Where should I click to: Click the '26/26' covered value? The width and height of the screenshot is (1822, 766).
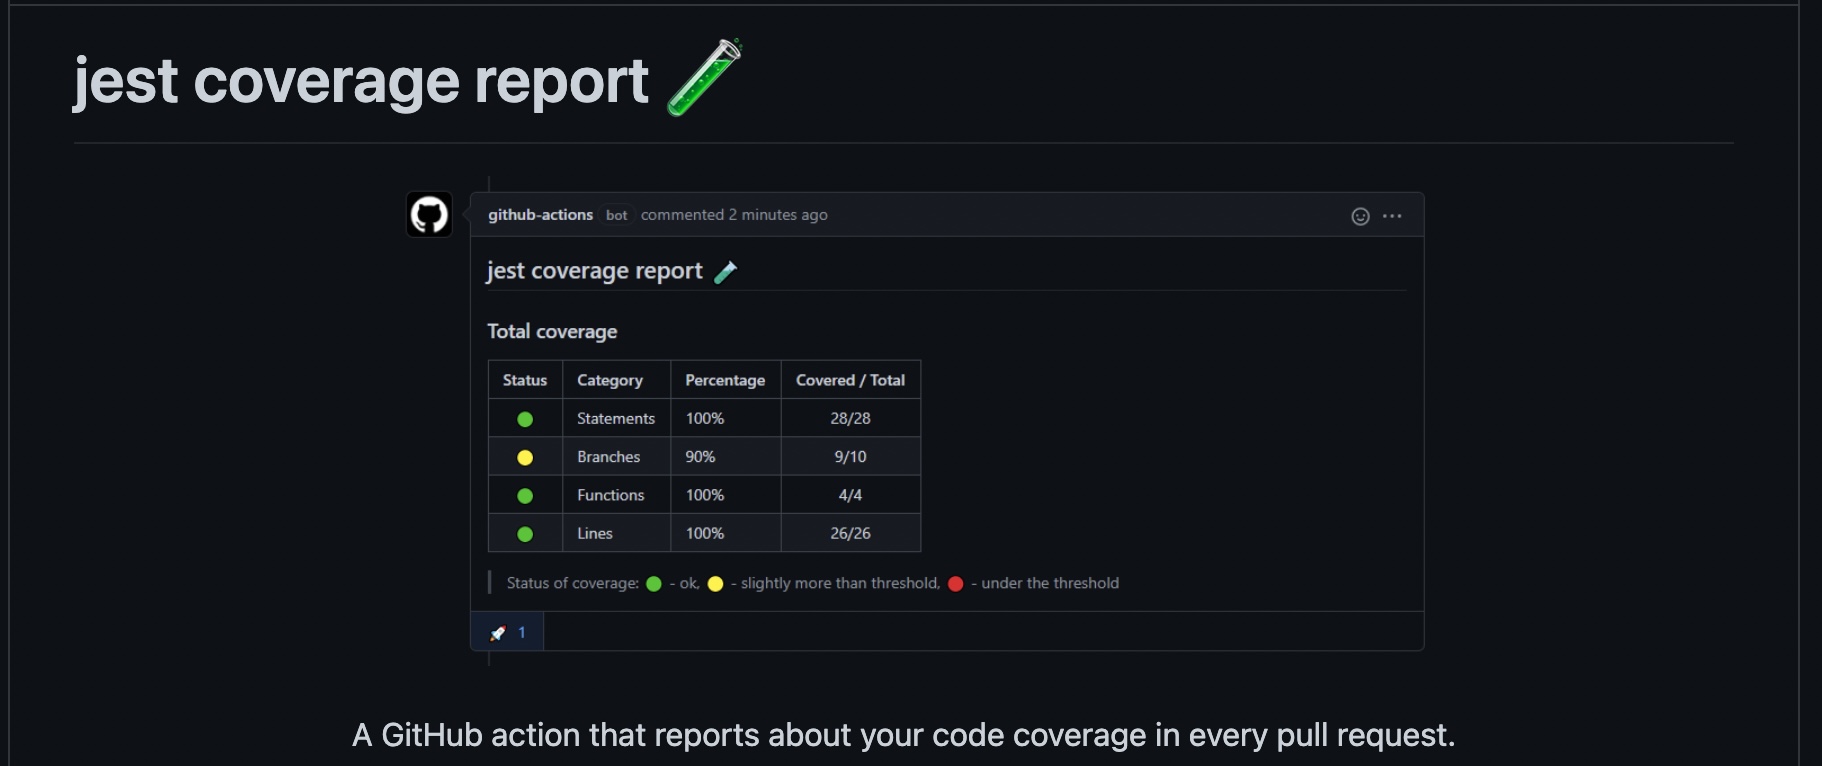[x=850, y=534]
